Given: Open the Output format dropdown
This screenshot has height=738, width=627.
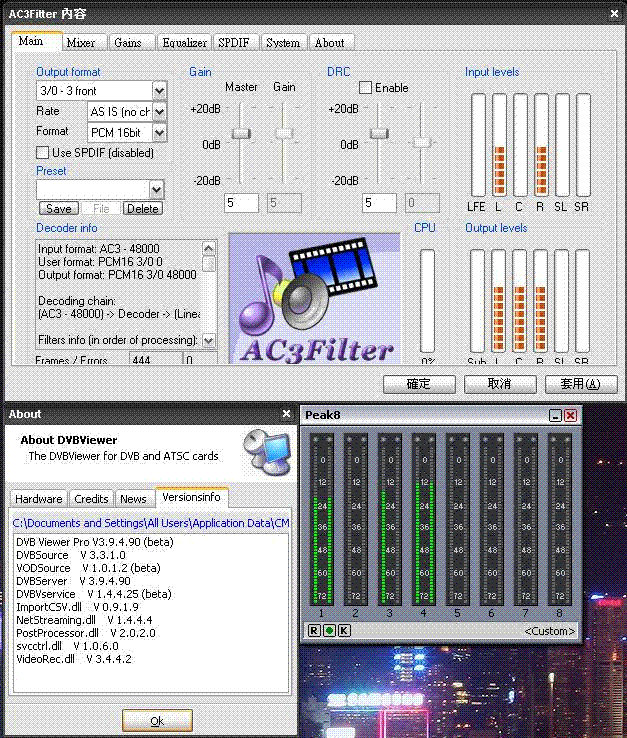Looking at the screenshot, I should tap(160, 90).
